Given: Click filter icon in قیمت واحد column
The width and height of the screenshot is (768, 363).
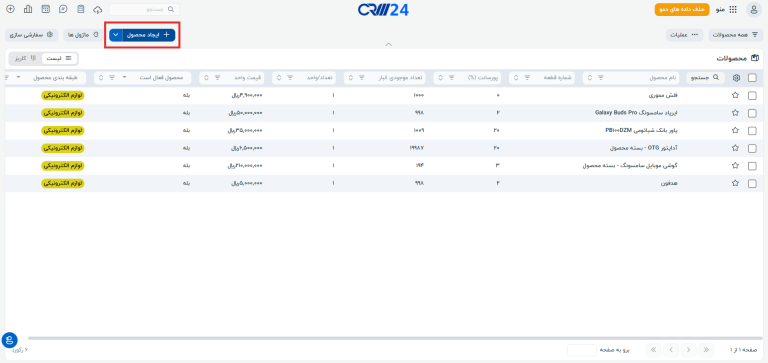Looking at the screenshot, I should coord(217,77).
